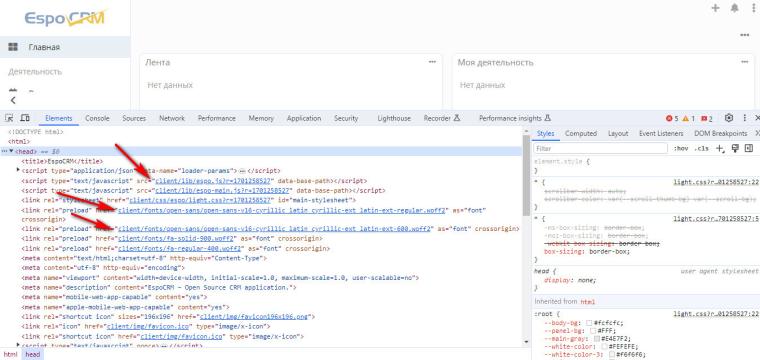
Task: Click the plus quick-create icon
Action: (715, 8)
